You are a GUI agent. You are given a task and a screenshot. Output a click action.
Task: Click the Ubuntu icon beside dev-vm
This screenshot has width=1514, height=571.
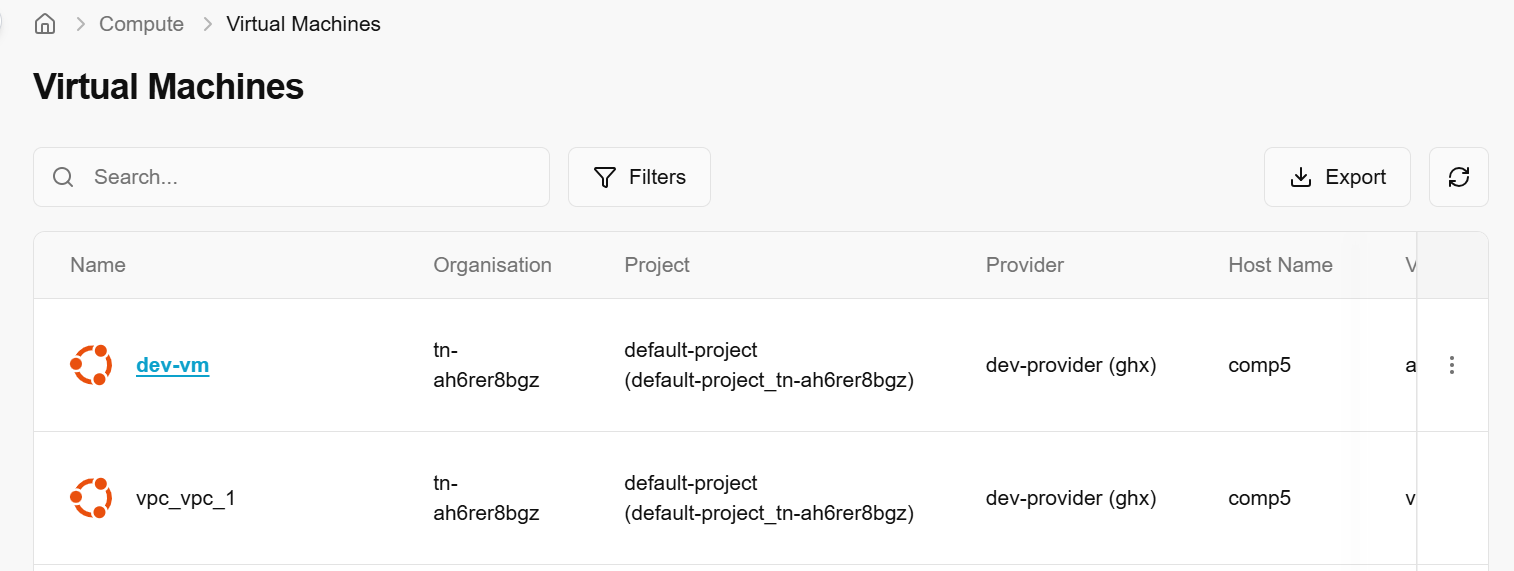(x=91, y=365)
